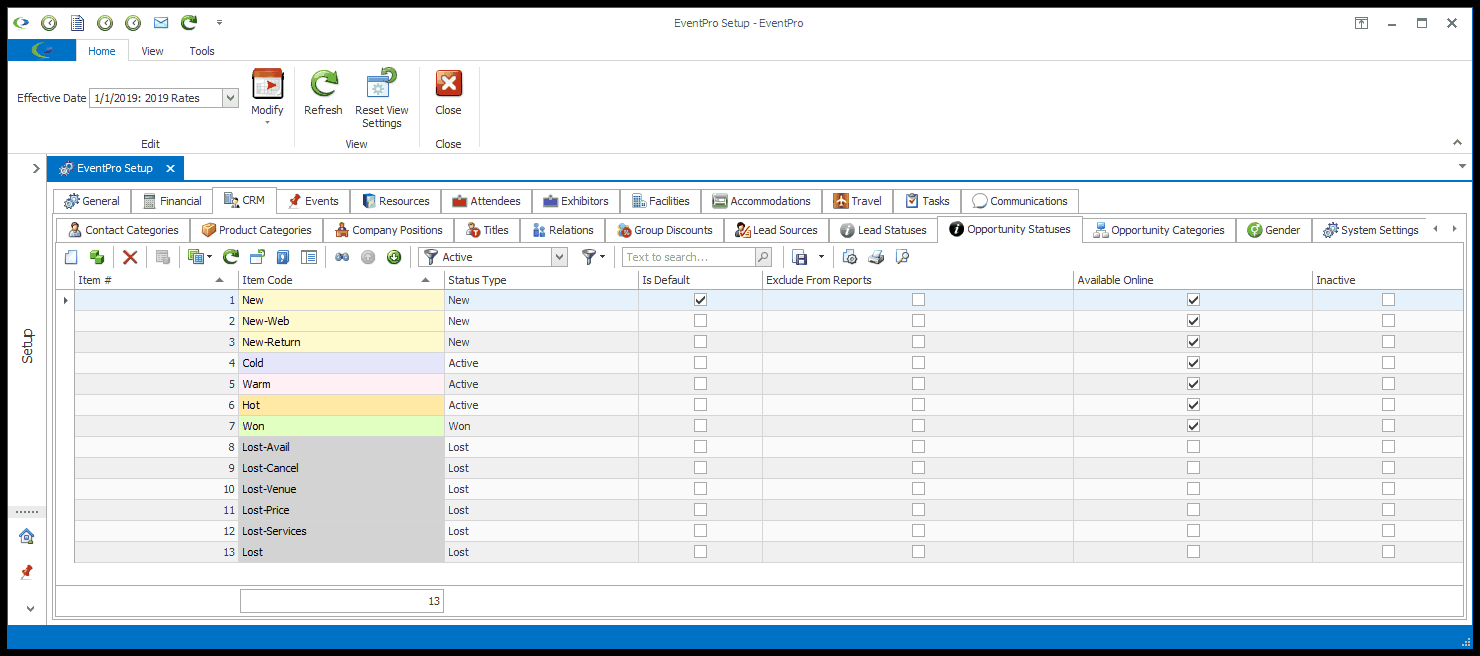Image resolution: width=1480 pixels, height=656 pixels.
Task: Switch to the Tools ribbon tab
Action: coord(202,51)
